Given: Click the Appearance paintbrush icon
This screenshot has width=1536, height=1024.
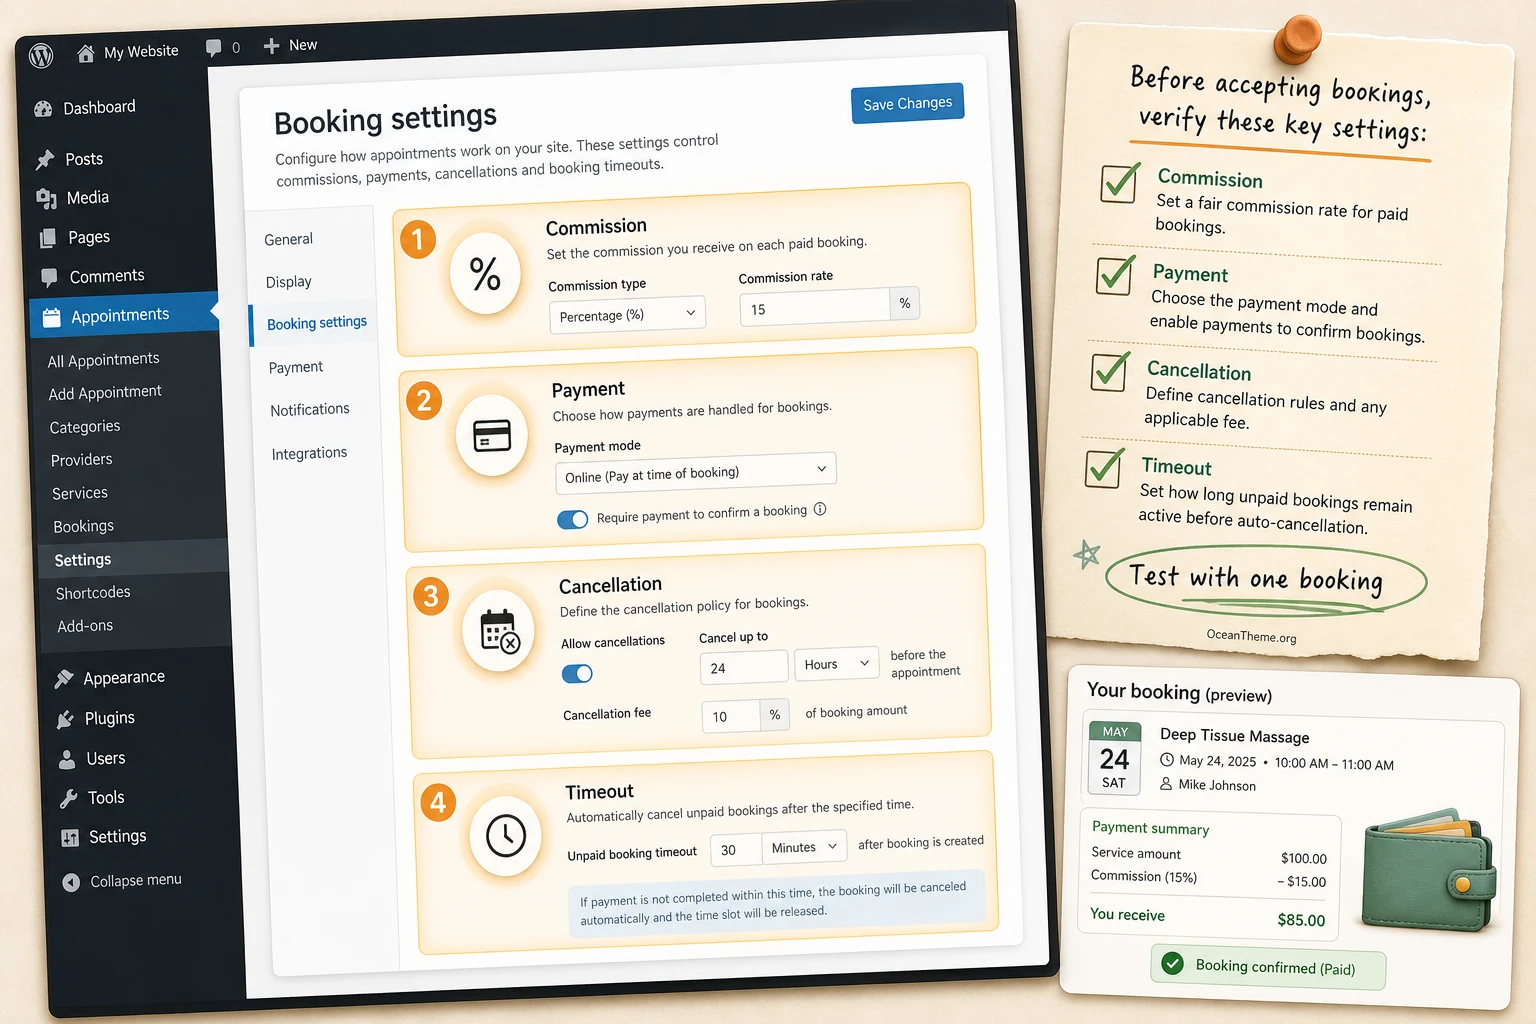Looking at the screenshot, I should click(64, 679).
